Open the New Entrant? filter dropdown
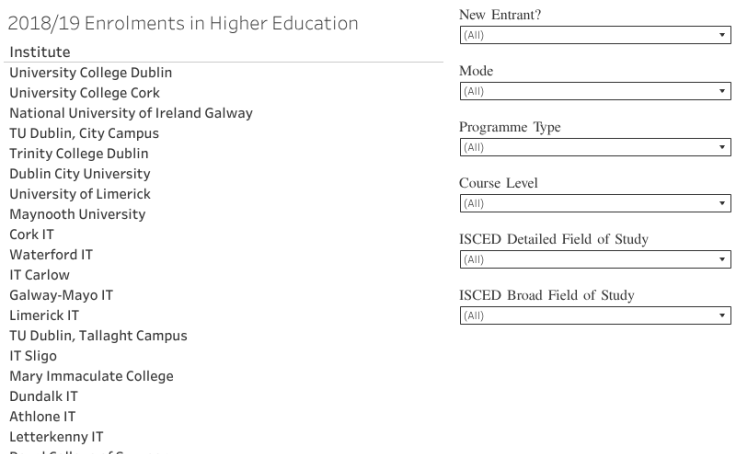This screenshot has height=454, width=736. click(x=594, y=34)
